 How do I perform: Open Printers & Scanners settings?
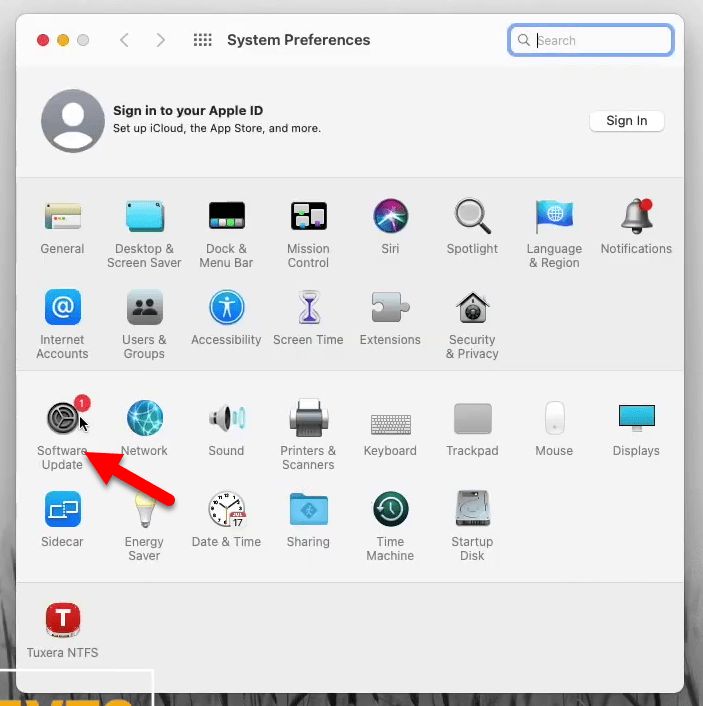(308, 418)
